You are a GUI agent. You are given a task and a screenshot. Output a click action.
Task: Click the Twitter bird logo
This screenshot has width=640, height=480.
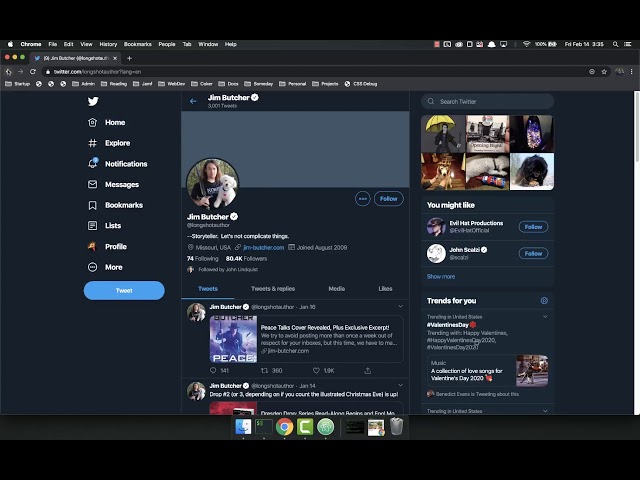(93, 101)
